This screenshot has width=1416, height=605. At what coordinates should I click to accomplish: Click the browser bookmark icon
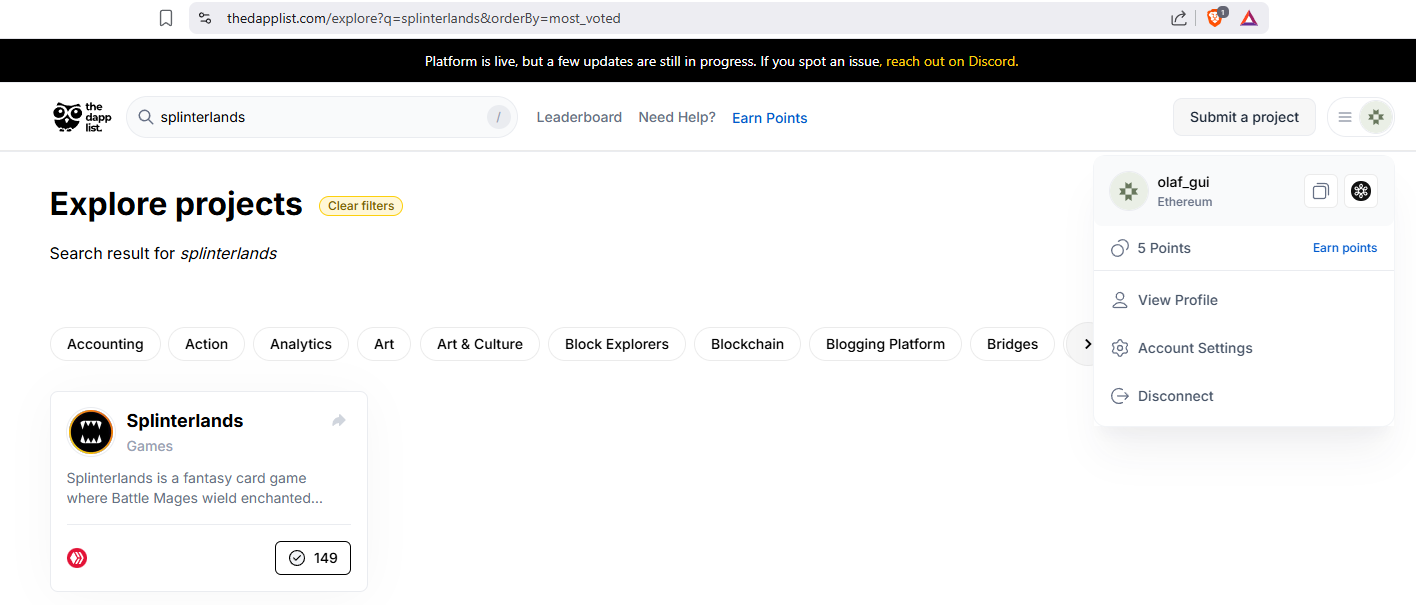[x=166, y=18]
